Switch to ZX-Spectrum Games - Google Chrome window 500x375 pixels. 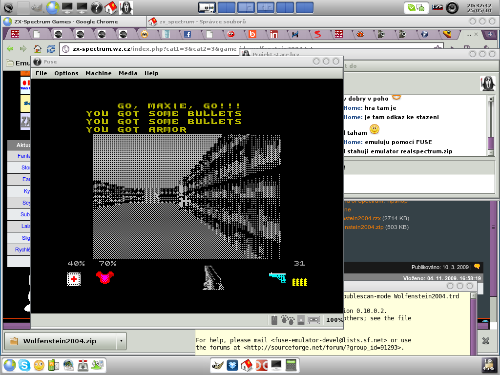pyautogui.click(x=74, y=21)
